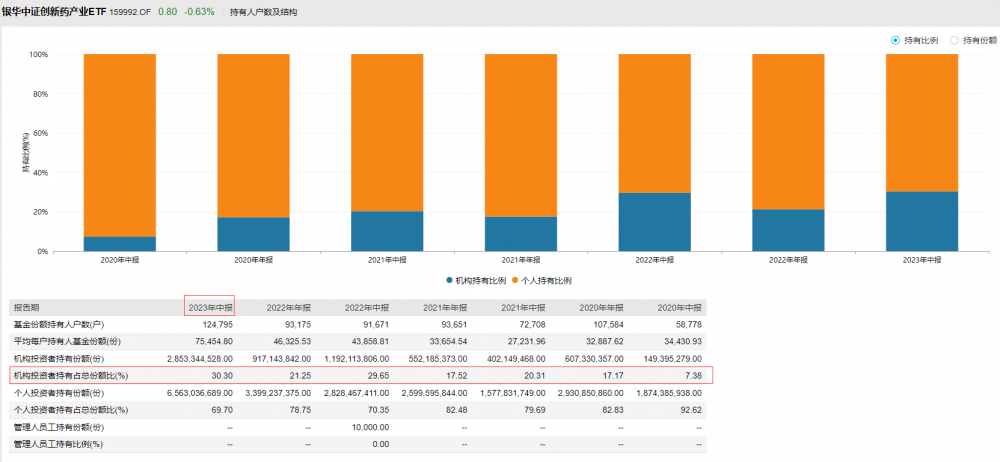Click the 2023年中报 table column header

(x=210, y=307)
